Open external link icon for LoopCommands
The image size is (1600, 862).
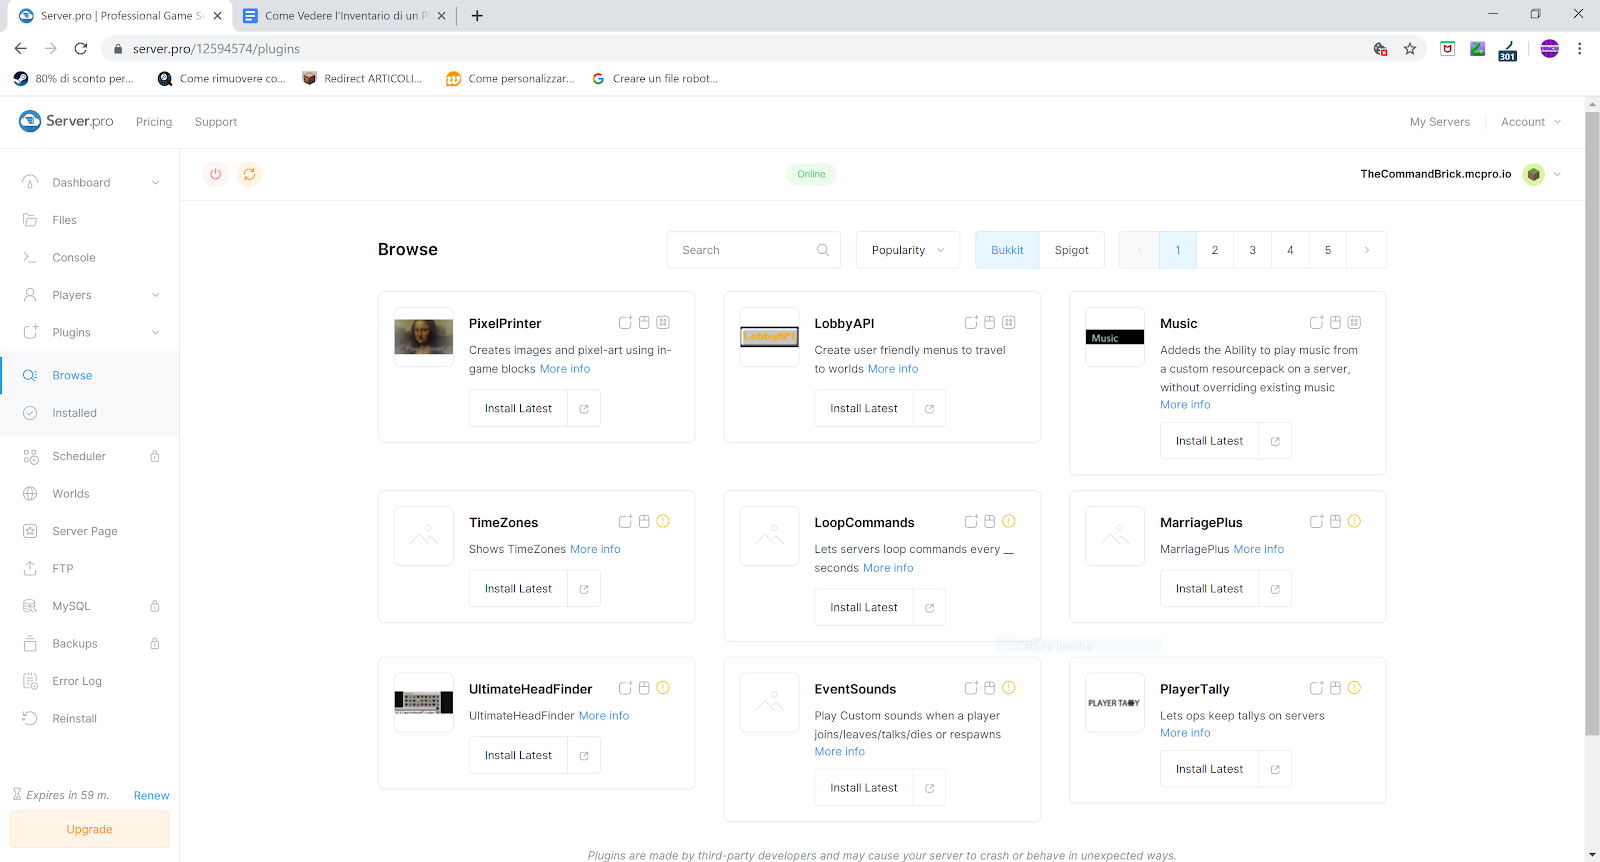point(929,608)
